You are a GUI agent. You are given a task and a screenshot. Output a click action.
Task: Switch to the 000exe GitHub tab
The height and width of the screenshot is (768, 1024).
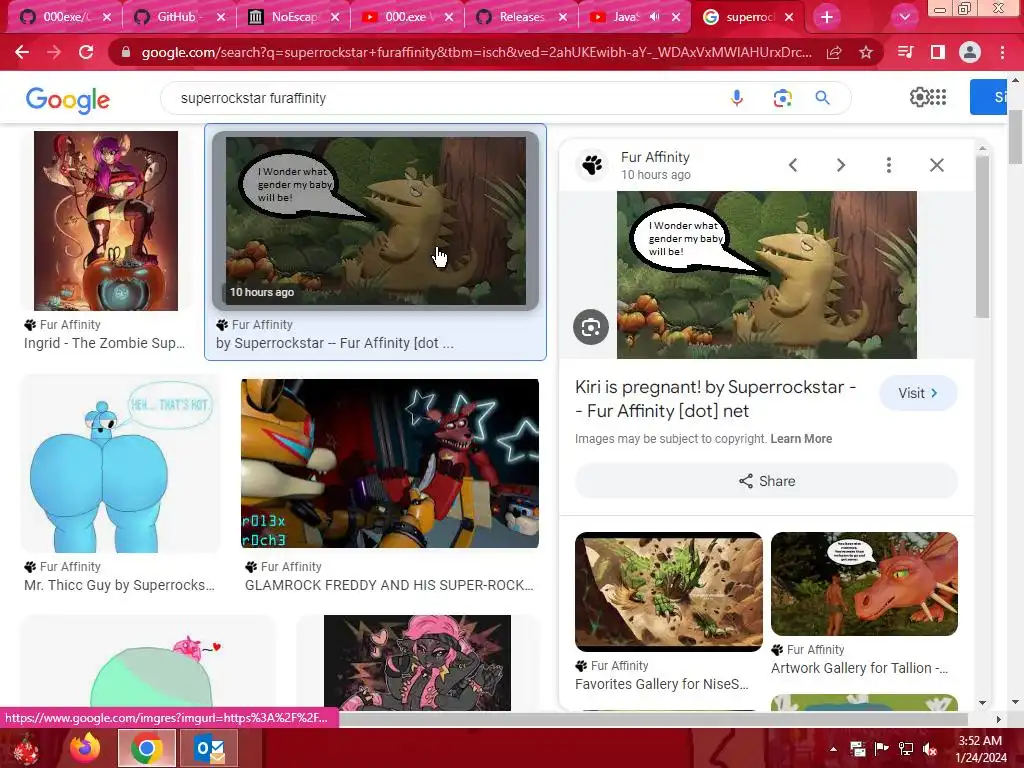pyautogui.click(x=61, y=17)
